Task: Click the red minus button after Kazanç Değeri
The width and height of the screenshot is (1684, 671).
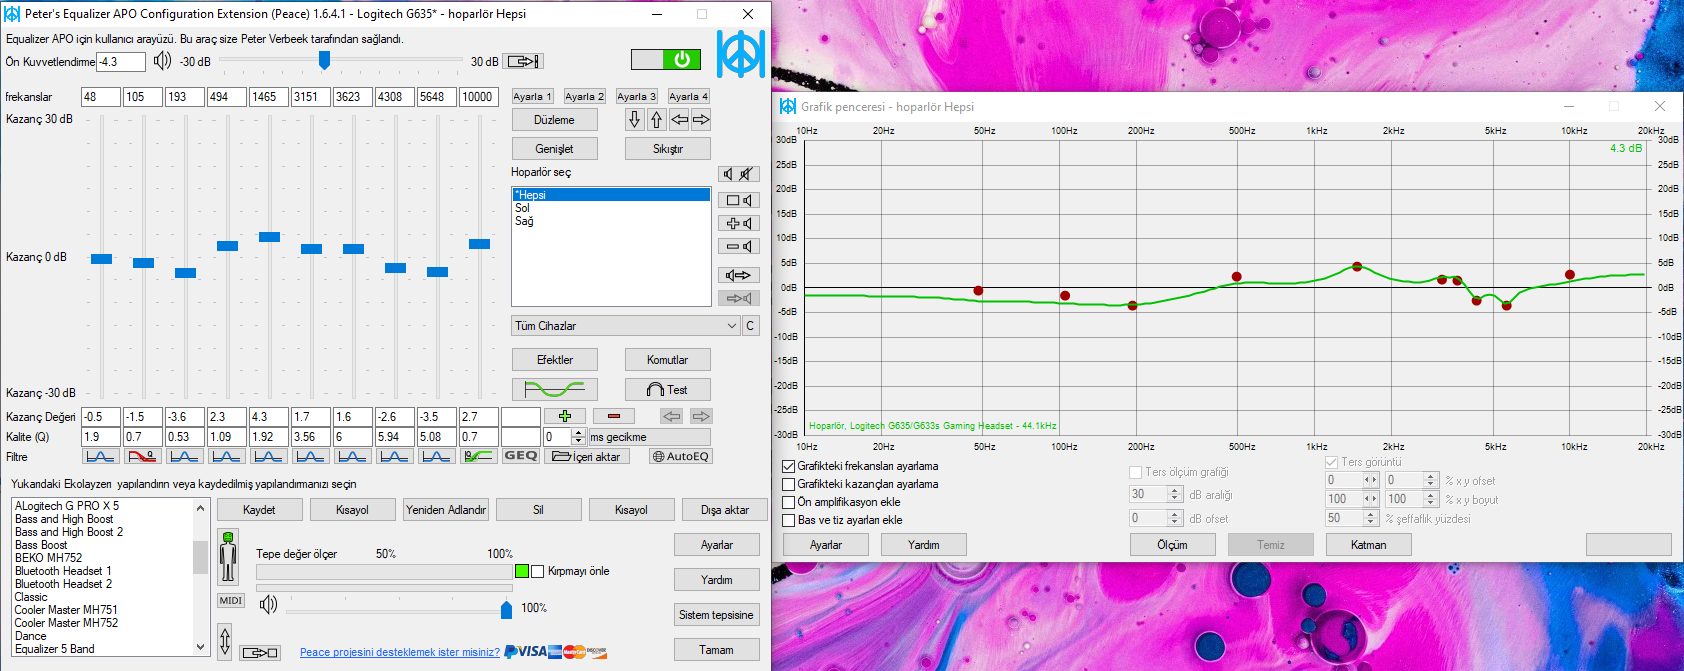Action: 614,416
